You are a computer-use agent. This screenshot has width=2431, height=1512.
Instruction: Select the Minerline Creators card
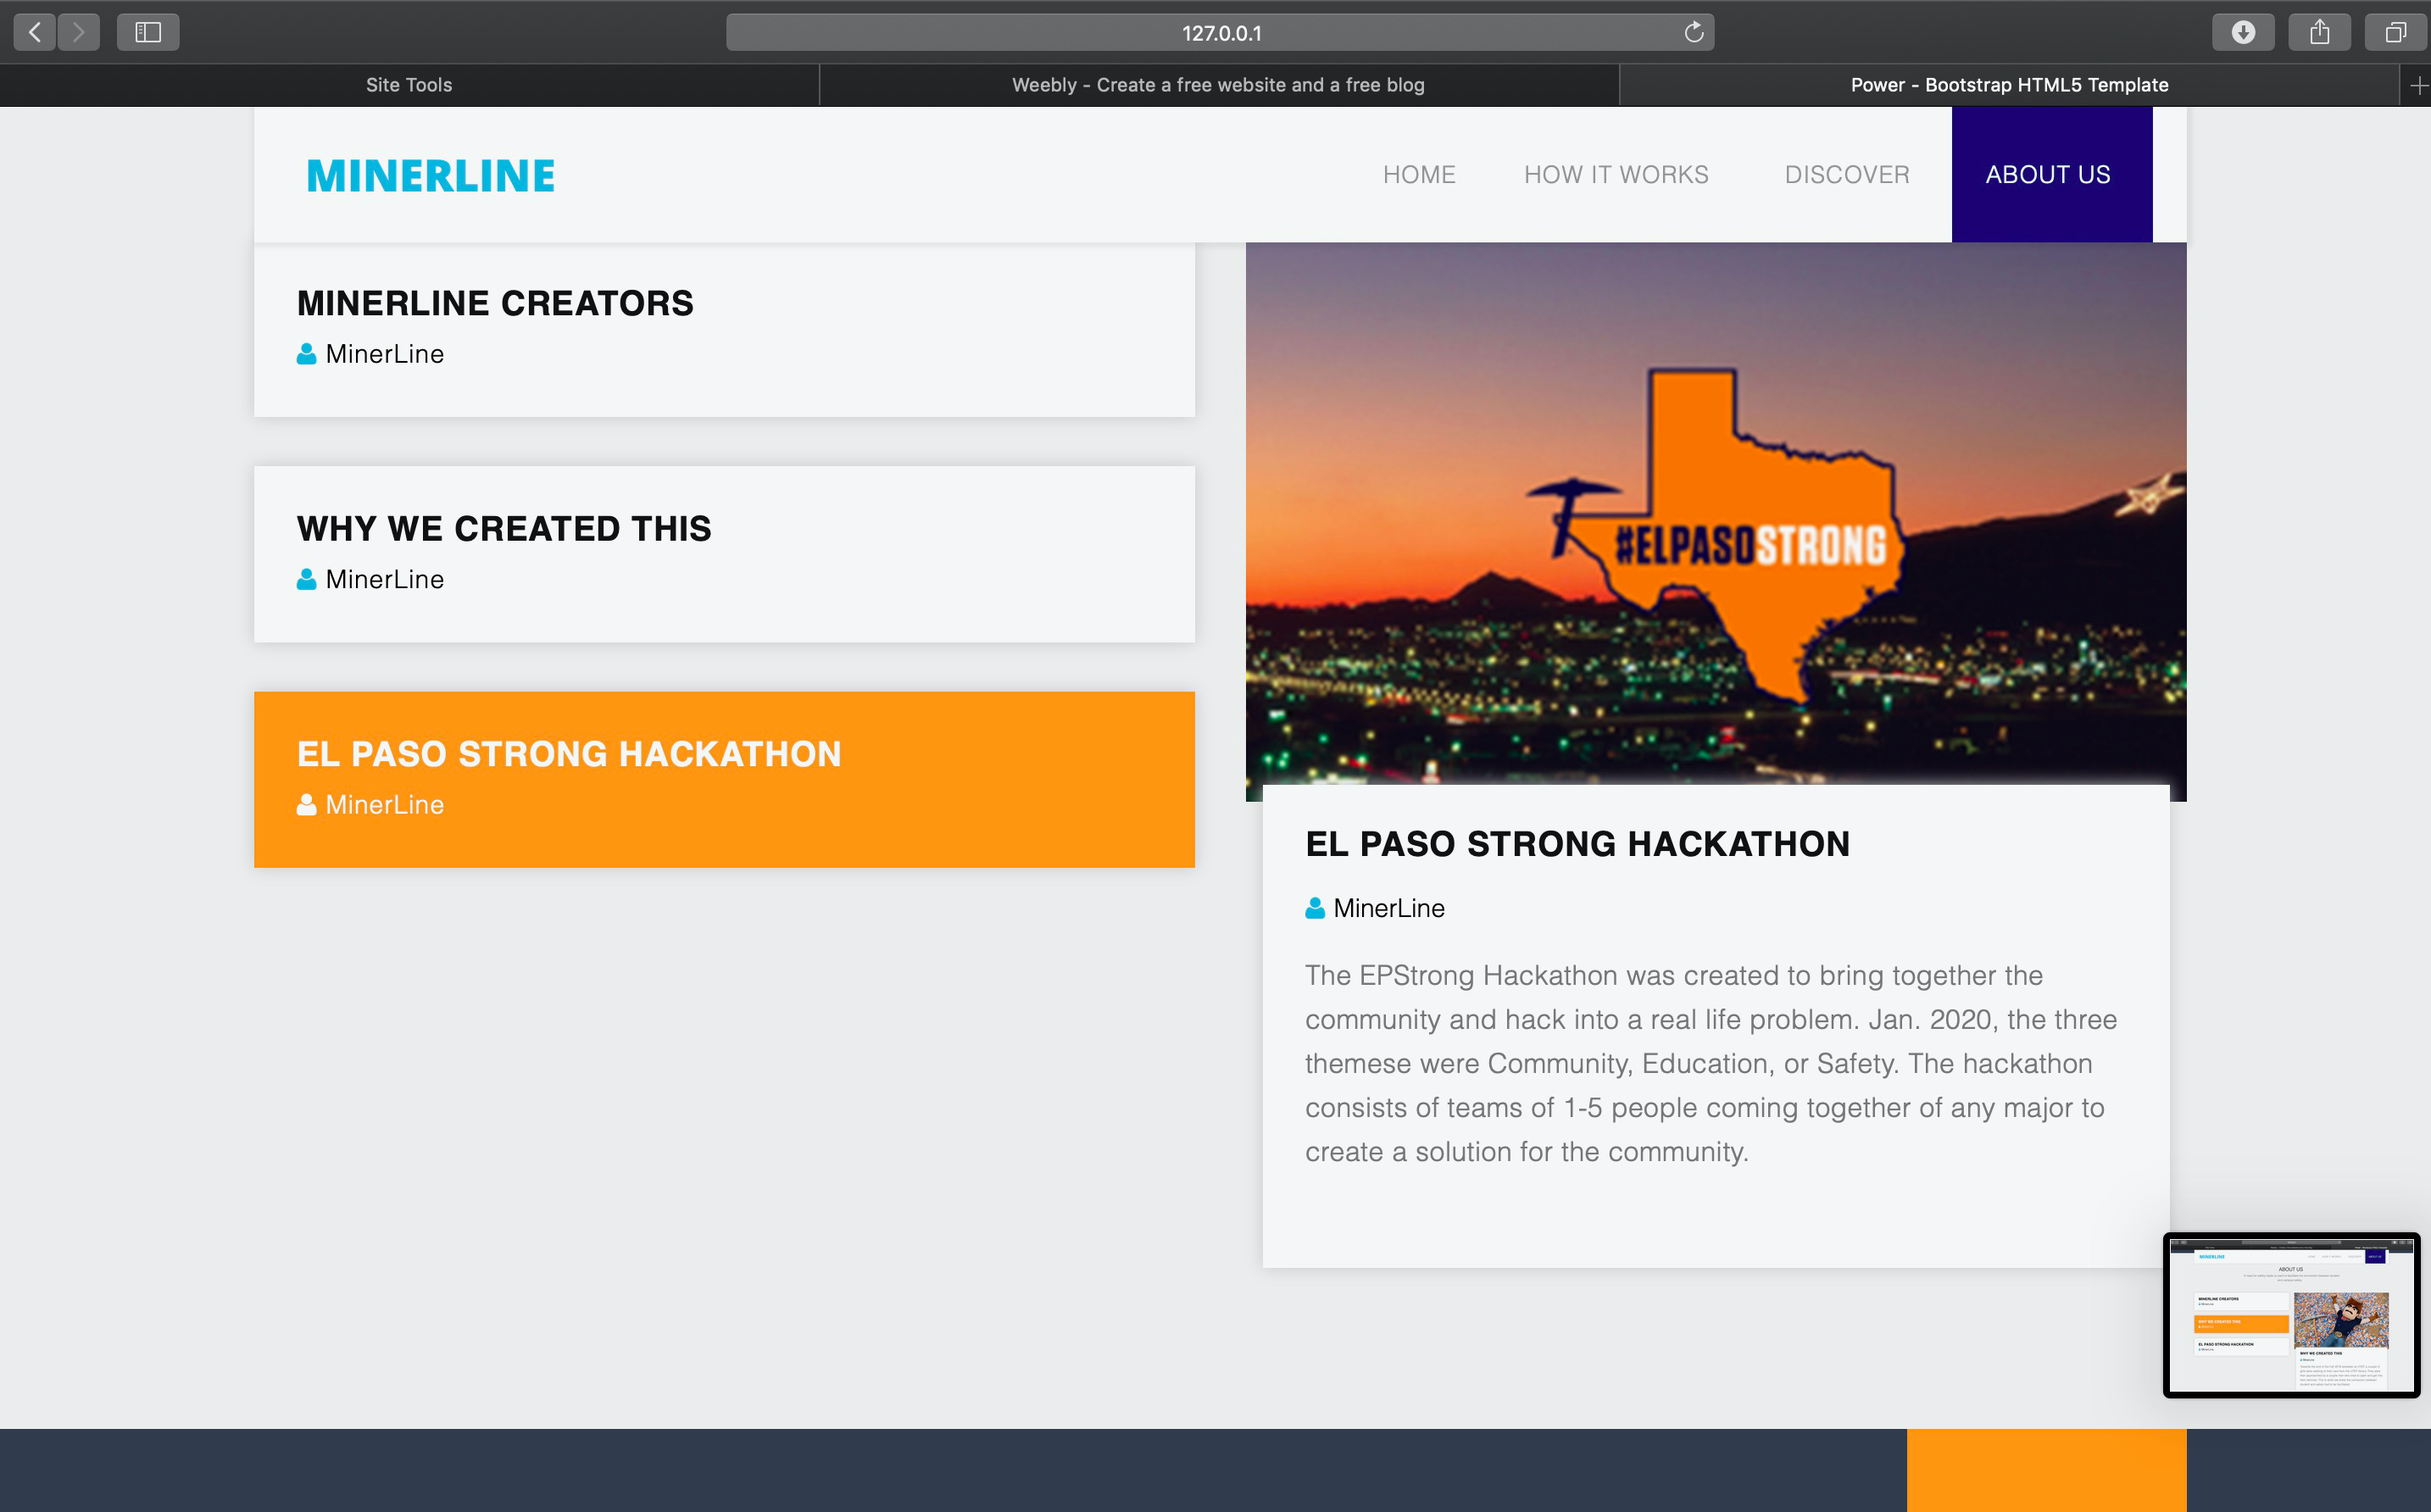point(723,329)
